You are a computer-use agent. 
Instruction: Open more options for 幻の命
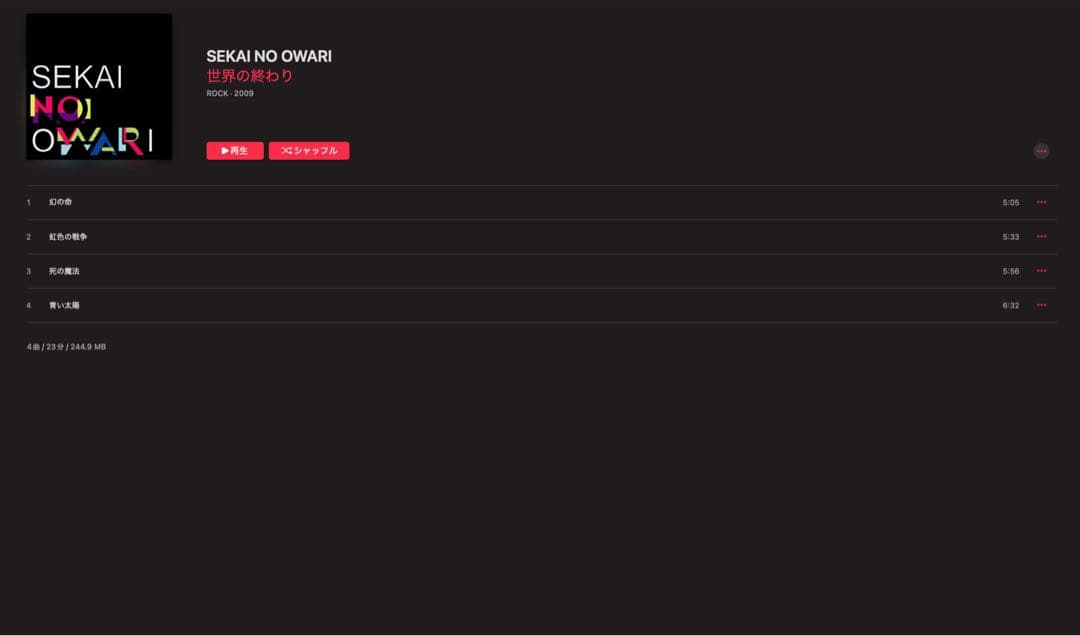pyautogui.click(x=1041, y=202)
